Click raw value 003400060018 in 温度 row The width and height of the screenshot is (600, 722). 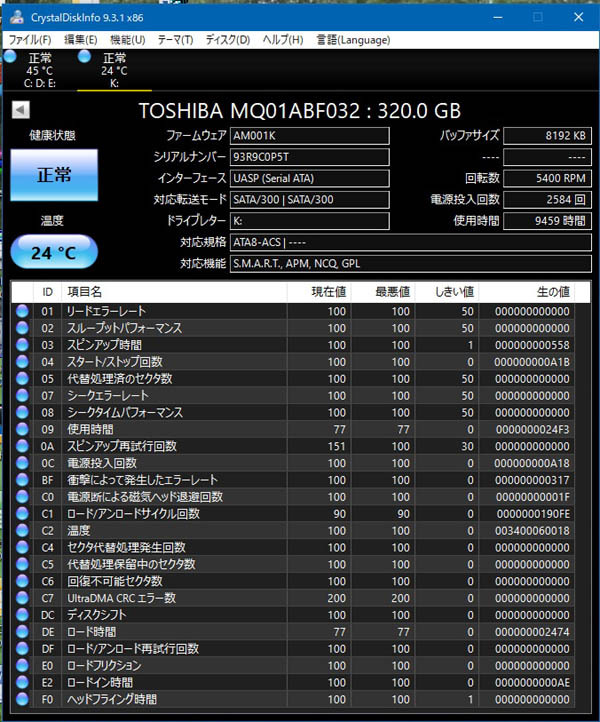tap(532, 531)
